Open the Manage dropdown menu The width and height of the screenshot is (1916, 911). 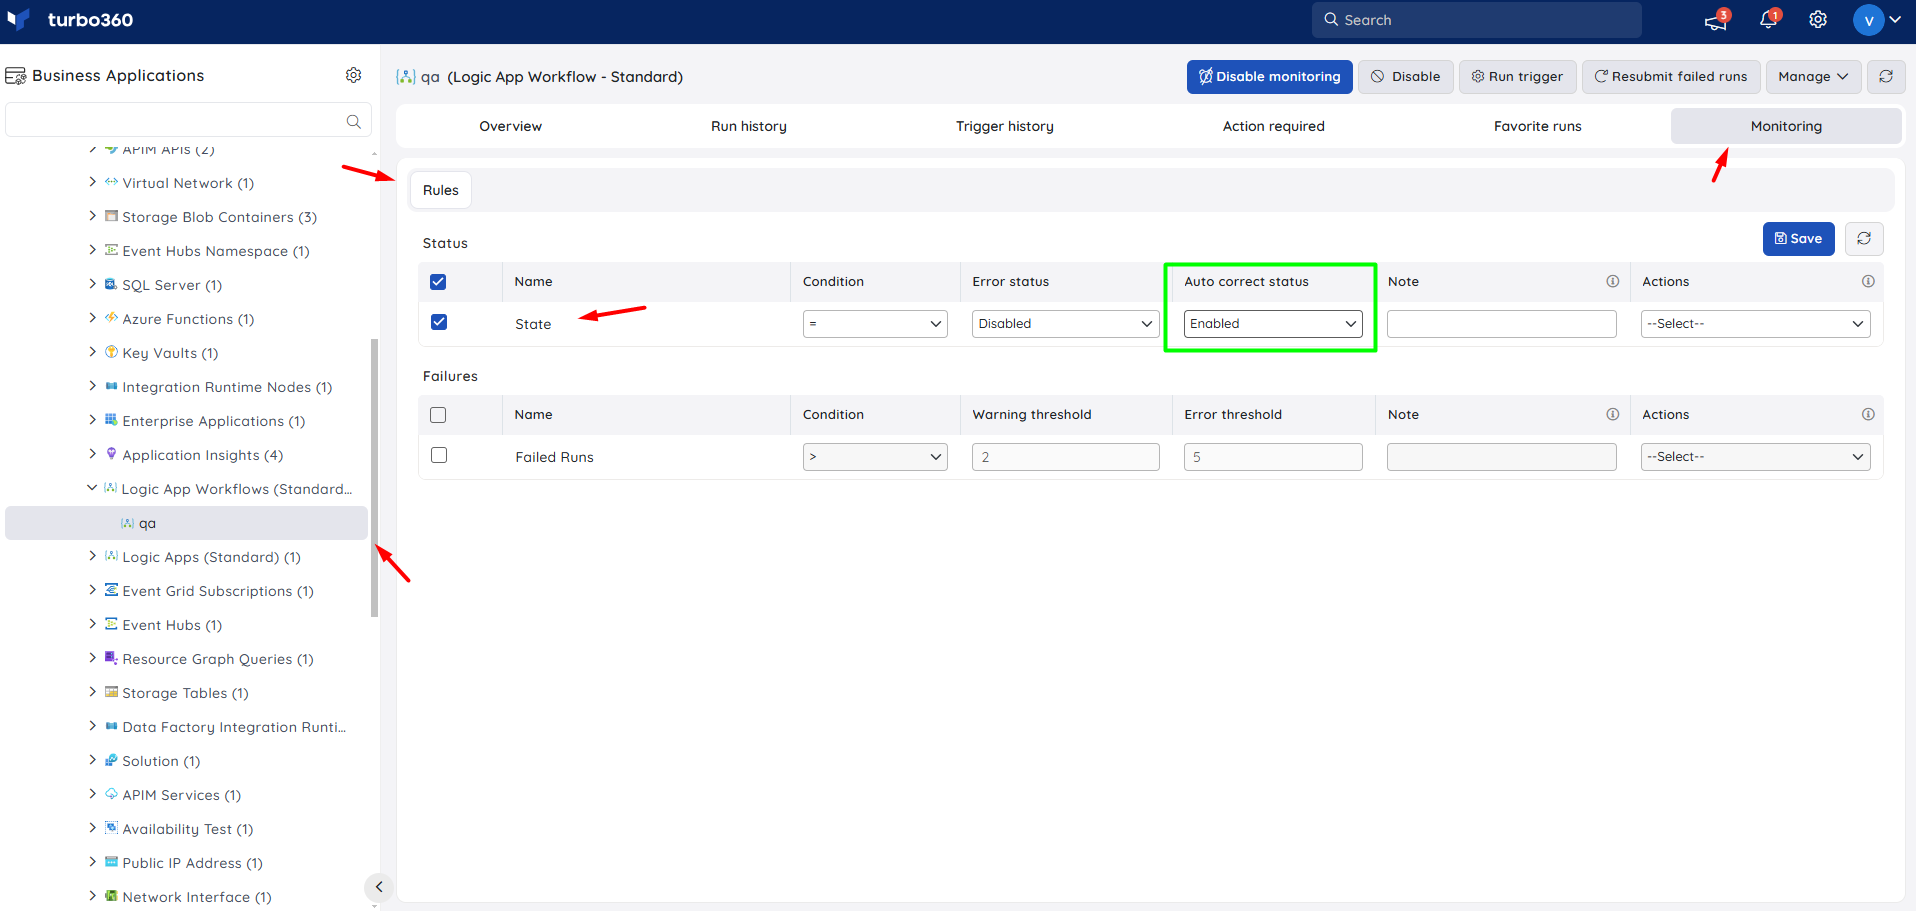pyautogui.click(x=1814, y=77)
